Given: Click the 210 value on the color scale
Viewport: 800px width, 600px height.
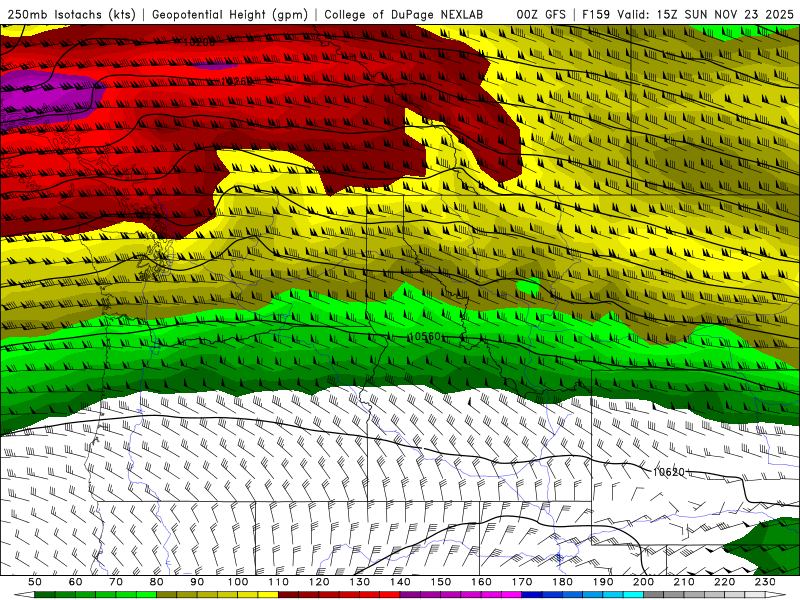Looking at the screenshot, I should (x=684, y=582).
